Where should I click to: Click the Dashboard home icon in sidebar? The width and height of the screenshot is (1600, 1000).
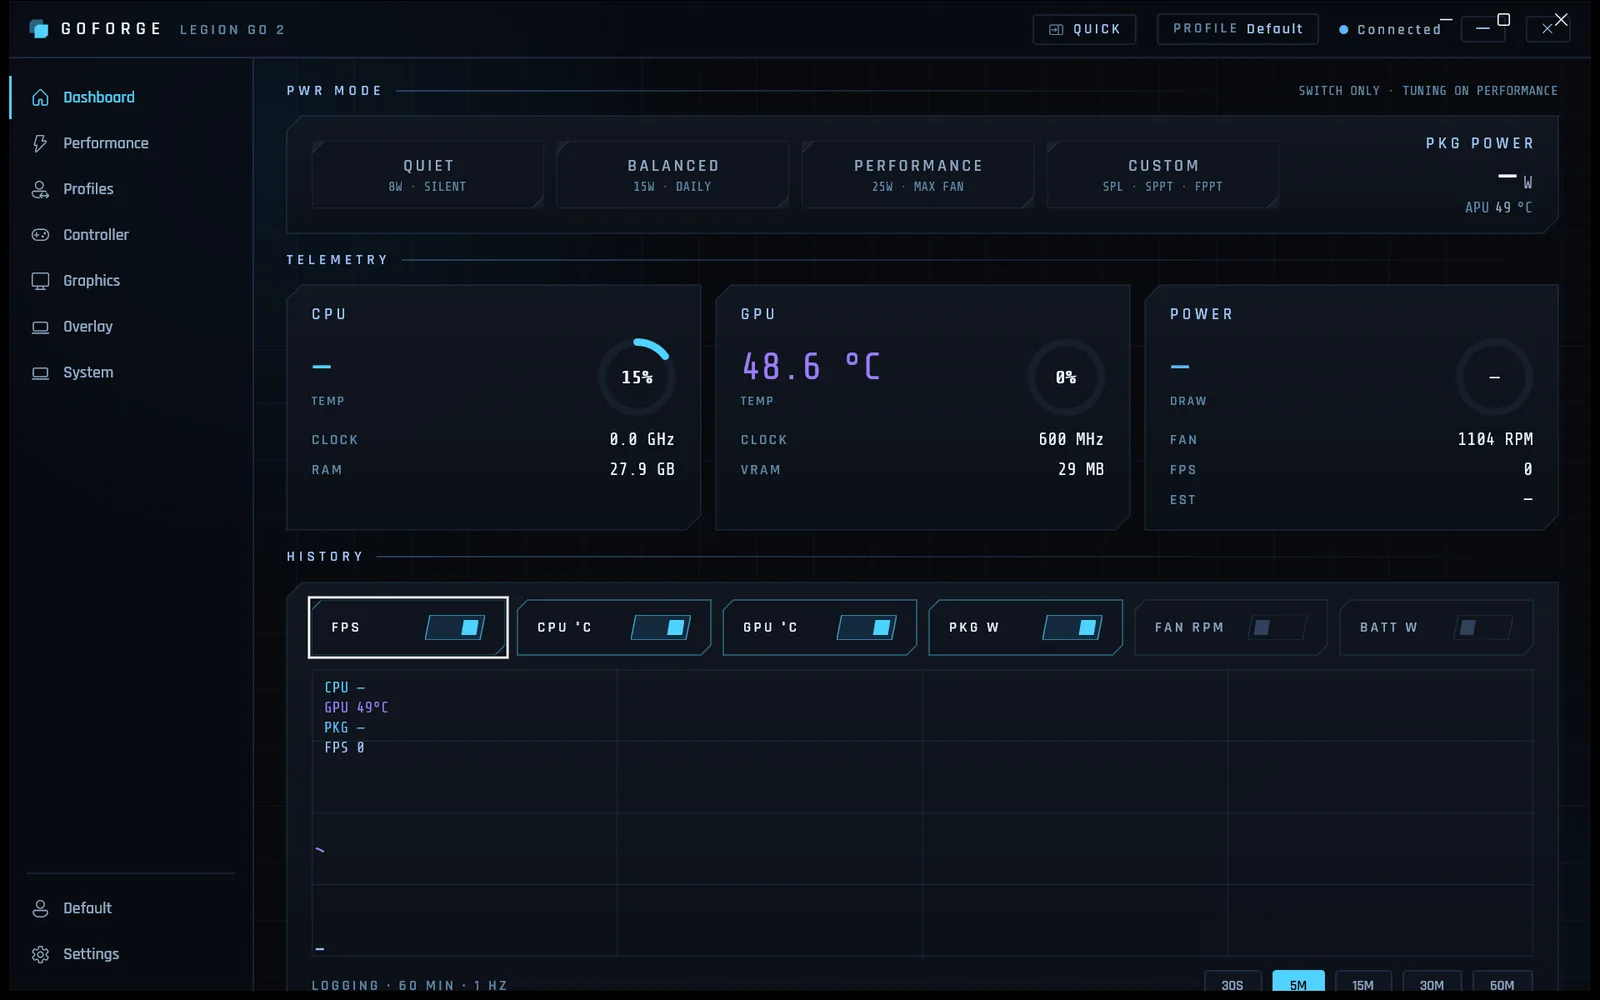40,97
